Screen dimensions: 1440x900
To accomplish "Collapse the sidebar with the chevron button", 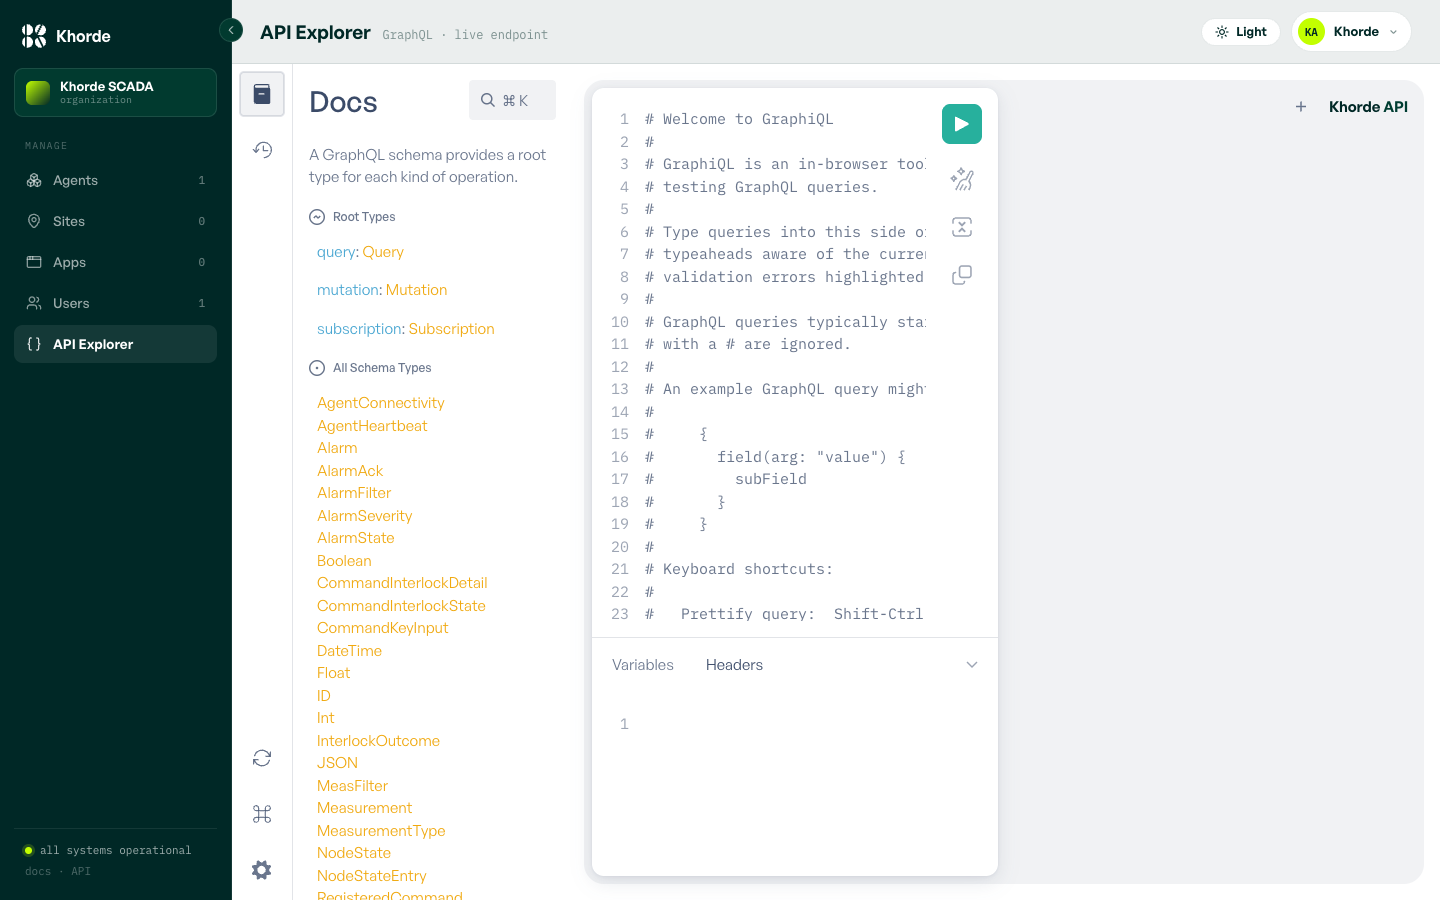I will (231, 30).
